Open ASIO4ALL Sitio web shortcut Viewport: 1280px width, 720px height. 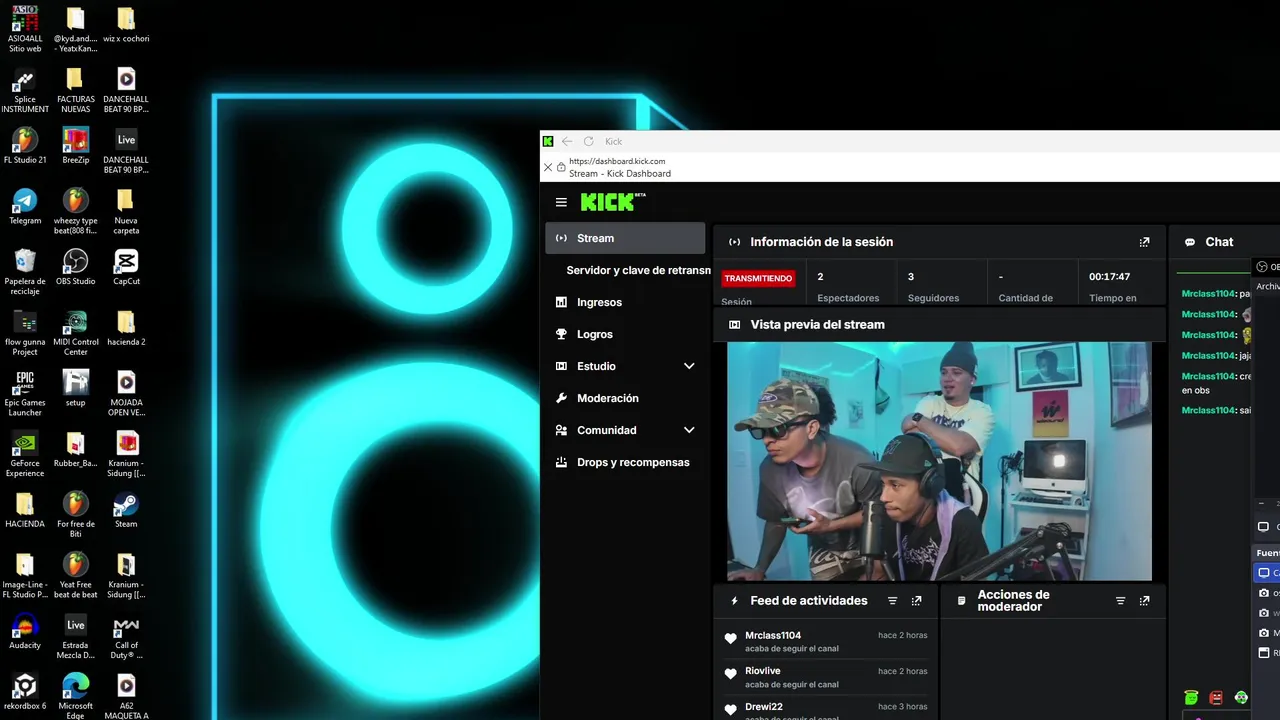click(25, 29)
